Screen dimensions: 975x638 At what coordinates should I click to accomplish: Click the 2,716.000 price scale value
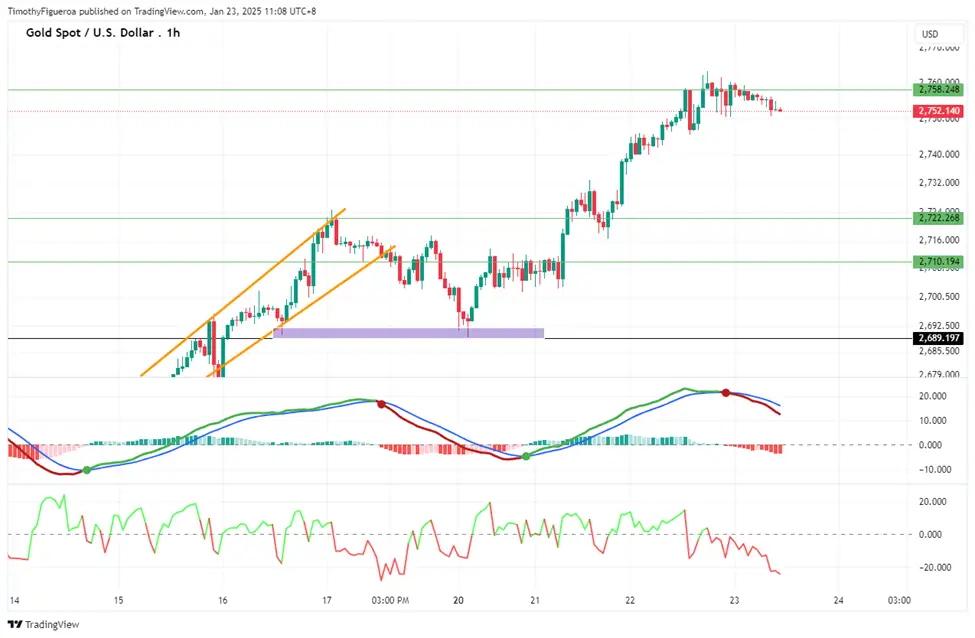point(939,240)
